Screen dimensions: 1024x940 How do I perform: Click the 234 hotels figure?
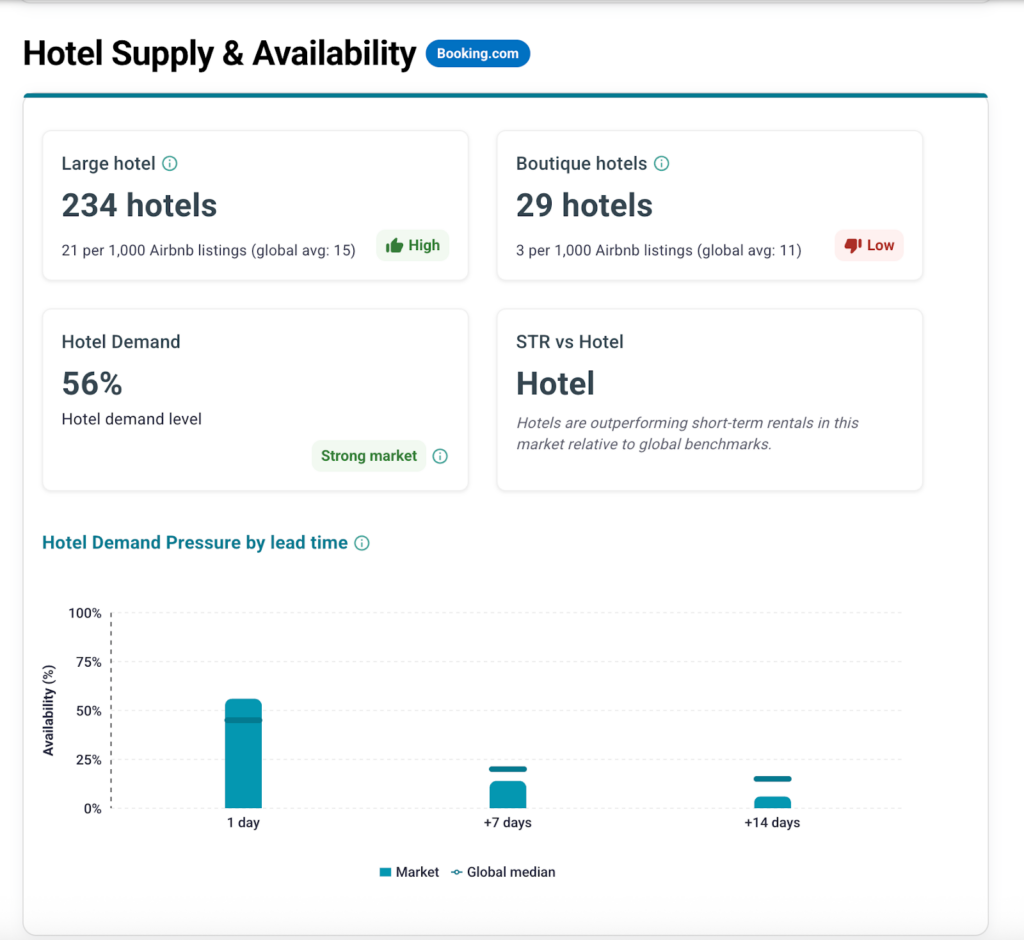click(x=139, y=205)
